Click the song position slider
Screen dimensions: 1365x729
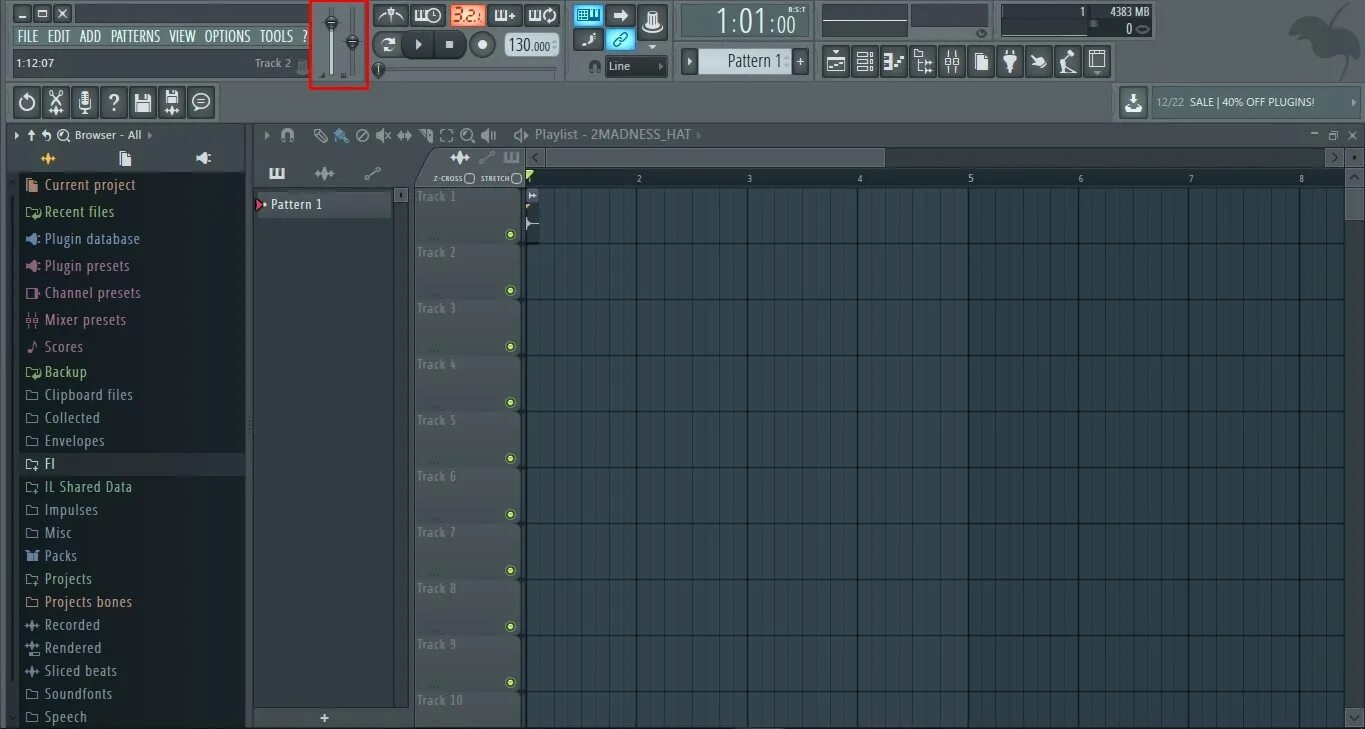[466, 69]
